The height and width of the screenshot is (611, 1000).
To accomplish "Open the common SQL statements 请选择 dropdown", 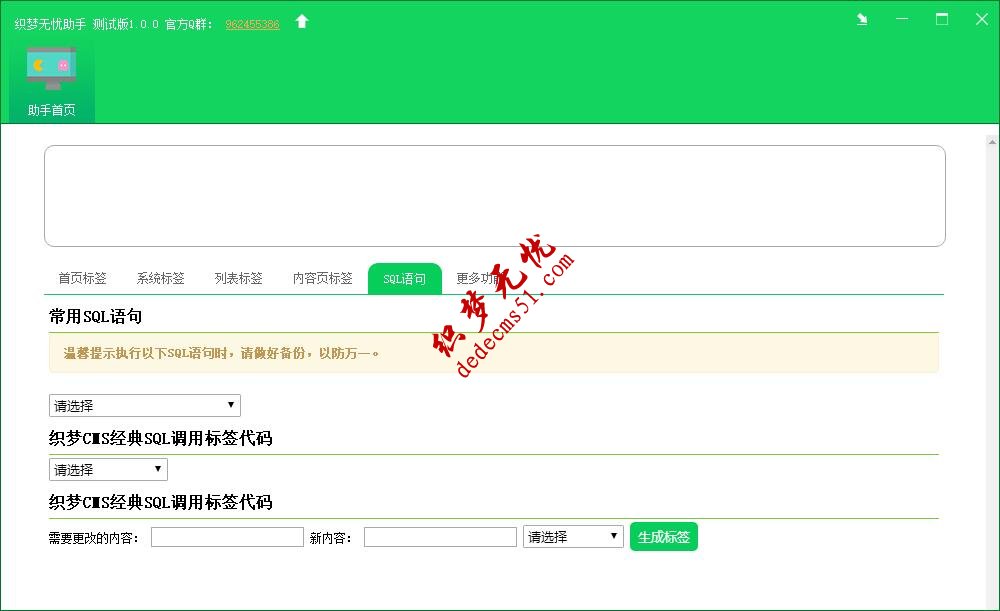I will tap(143, 405).
